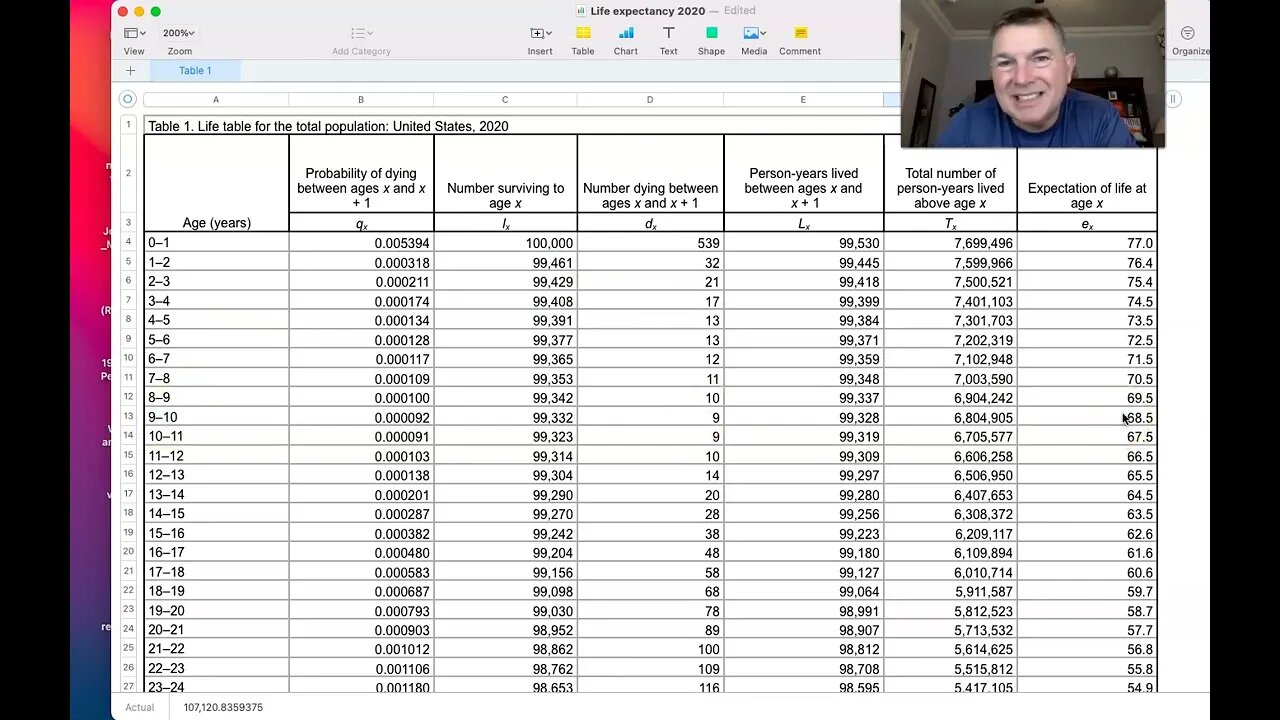The width and height of the screenshot is (1280, 720).
Task: Click the age cell '10–11'
Action: tap(216, 437)
